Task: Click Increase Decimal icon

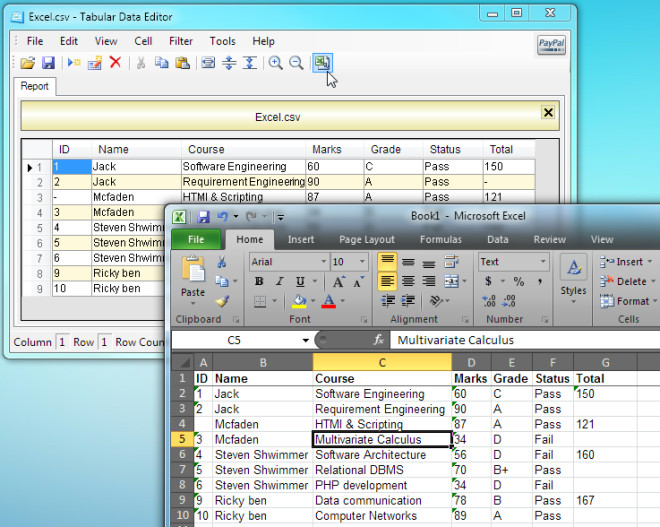Action: pos(489,301)
